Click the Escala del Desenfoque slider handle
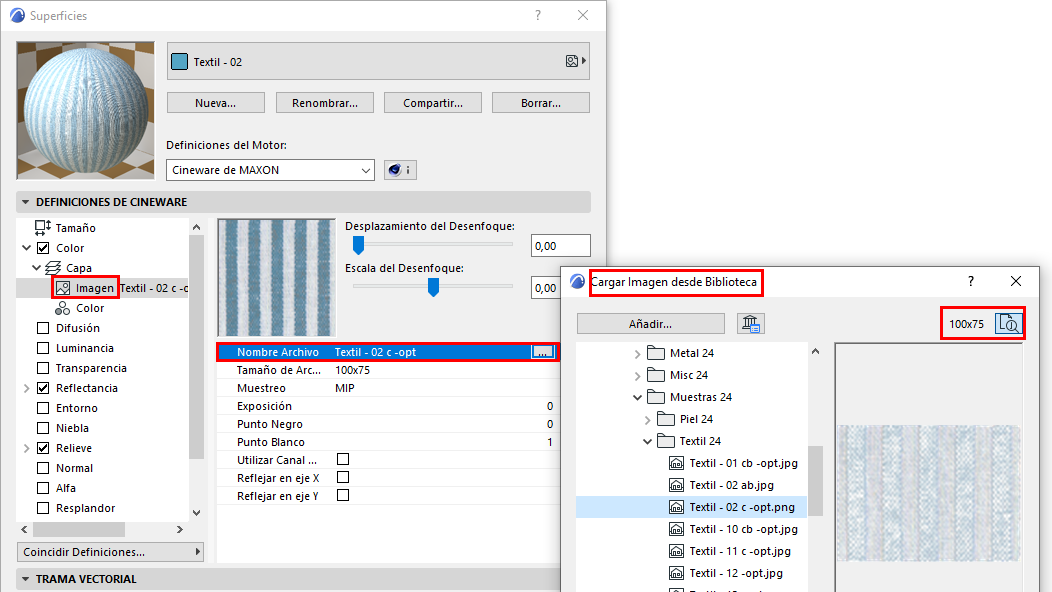This screenshot has width=1052, height=592. tap(433, 287)
